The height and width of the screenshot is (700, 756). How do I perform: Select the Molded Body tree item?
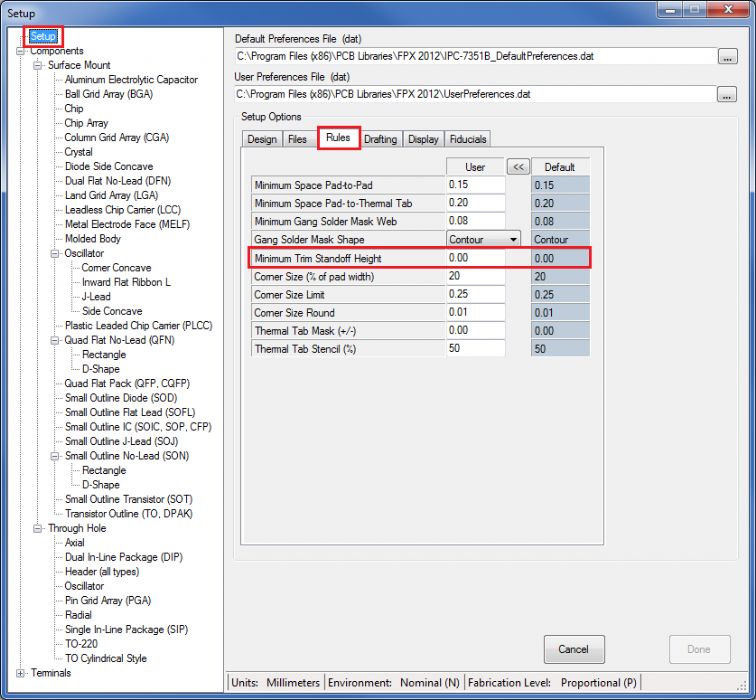click(93, 239)
